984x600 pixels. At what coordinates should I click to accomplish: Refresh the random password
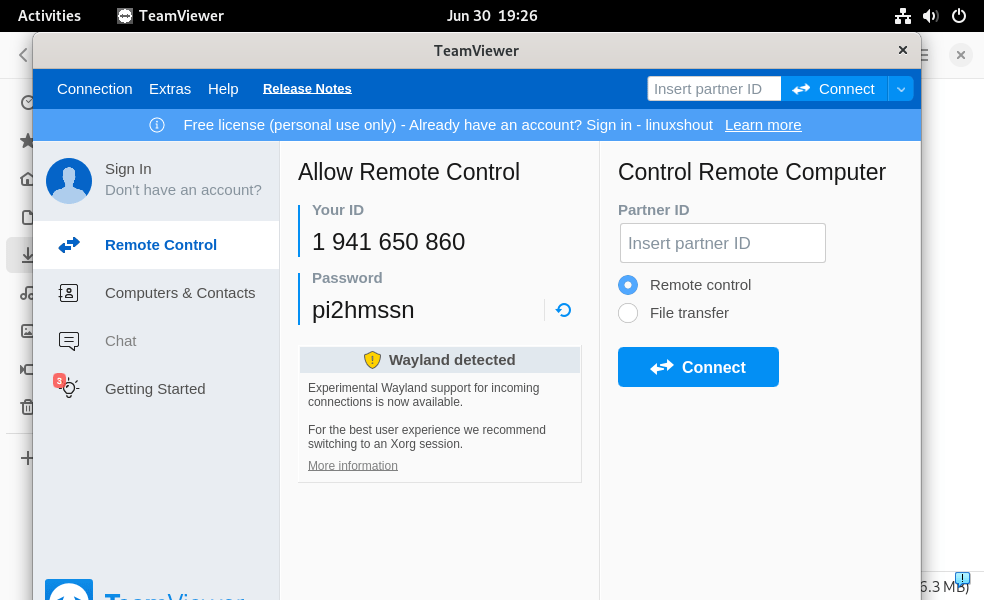point(563,310)
